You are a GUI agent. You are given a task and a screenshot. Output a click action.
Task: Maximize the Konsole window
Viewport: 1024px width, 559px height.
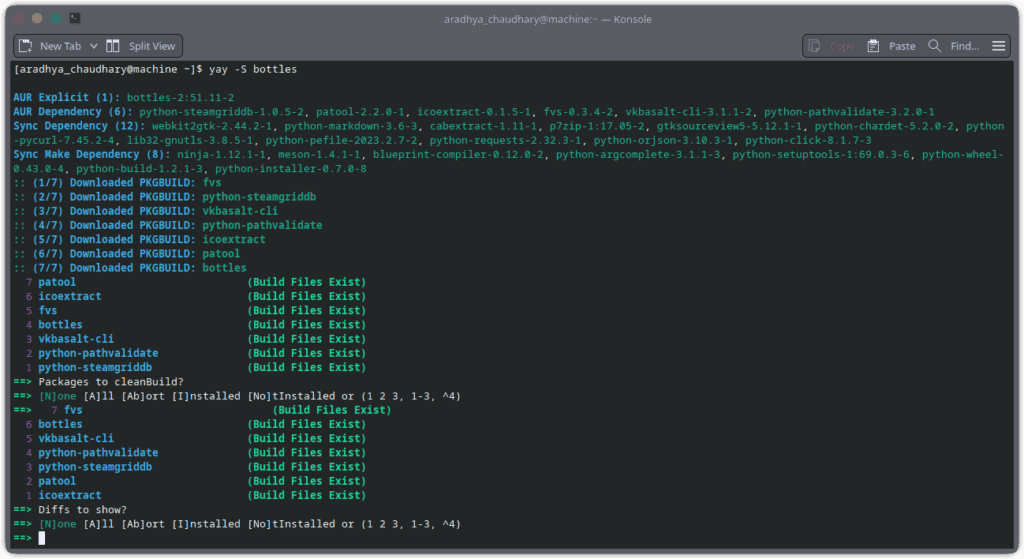click(56, 18)
